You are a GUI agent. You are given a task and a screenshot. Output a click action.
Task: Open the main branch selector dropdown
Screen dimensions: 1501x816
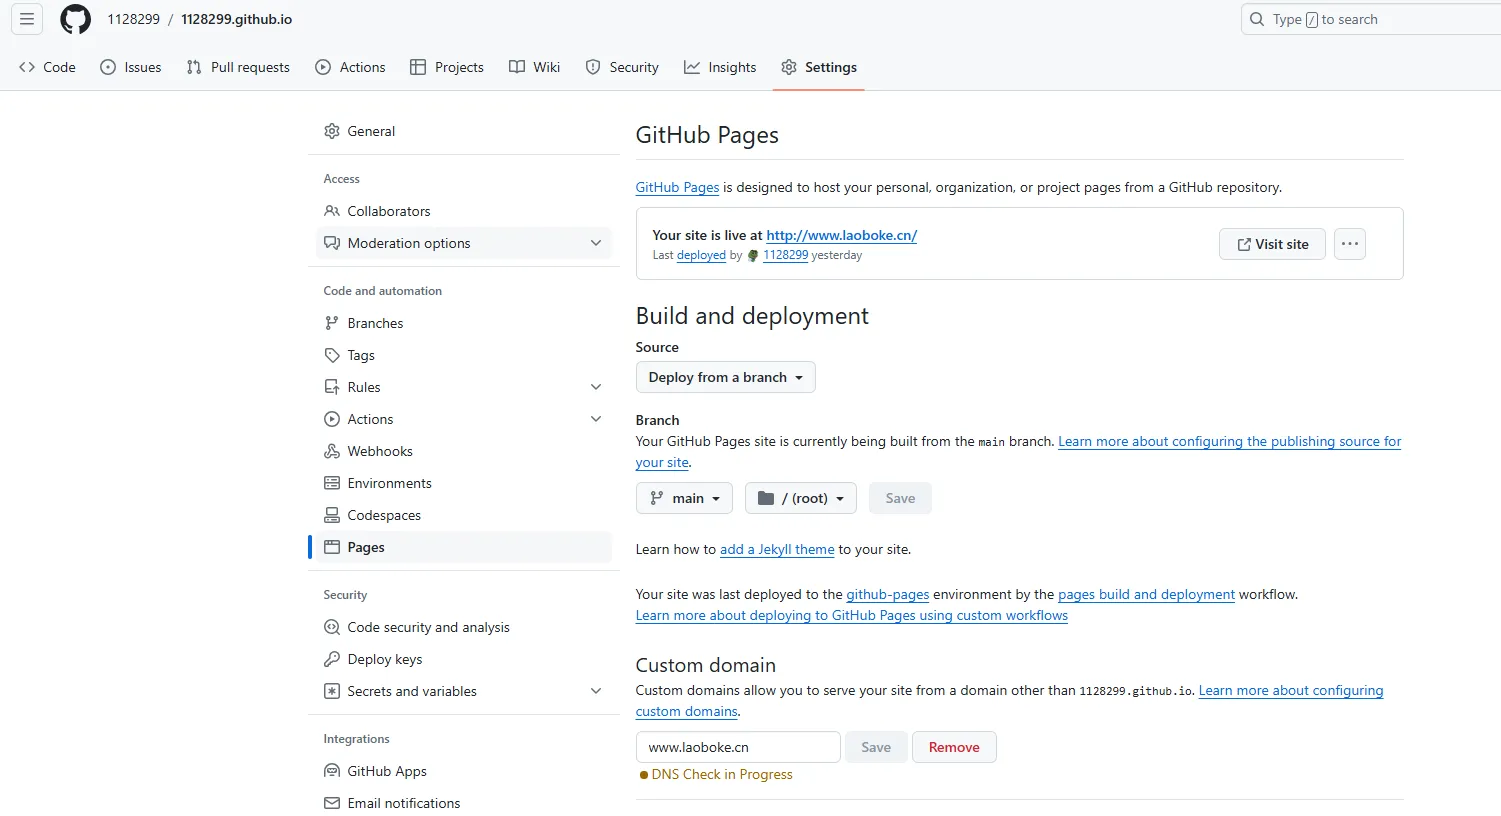(x=684, y=498)
